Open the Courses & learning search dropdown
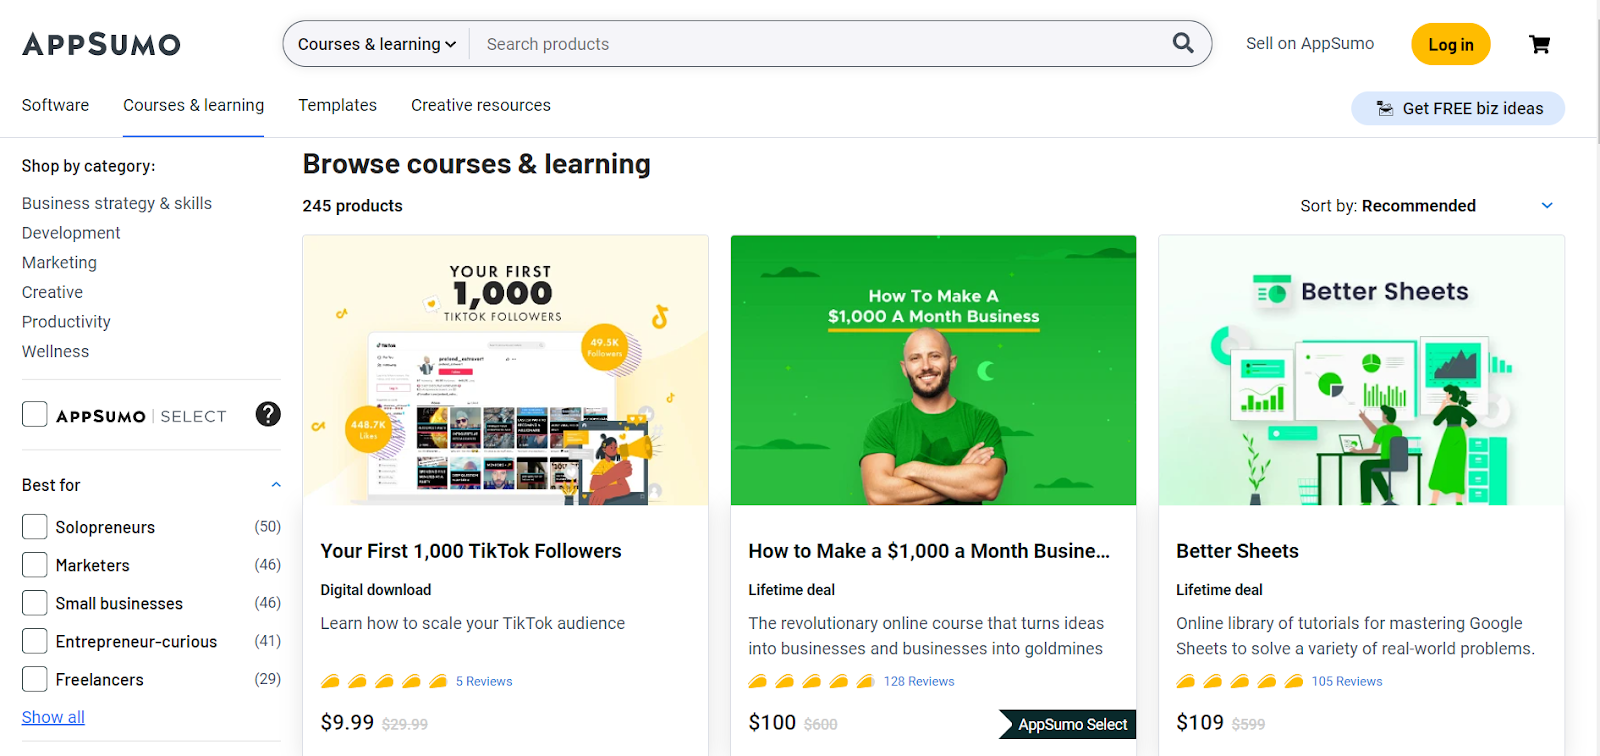The height and width of the screenshot is (756, 1600). (377, 44)
